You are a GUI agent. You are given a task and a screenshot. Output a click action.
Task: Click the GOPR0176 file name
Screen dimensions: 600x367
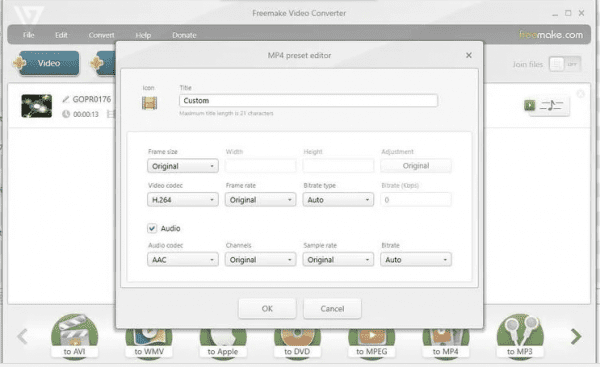pos(92,99)
